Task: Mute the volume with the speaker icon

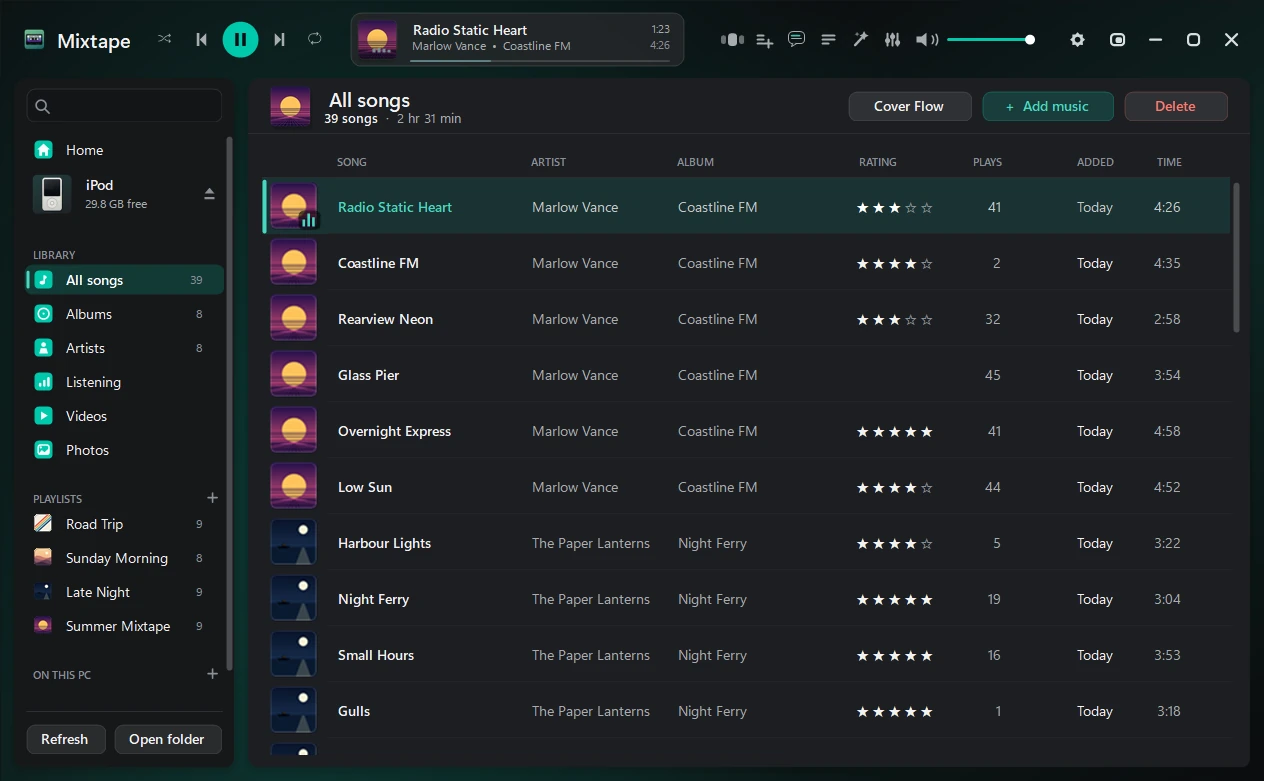Action: (927, 40)
